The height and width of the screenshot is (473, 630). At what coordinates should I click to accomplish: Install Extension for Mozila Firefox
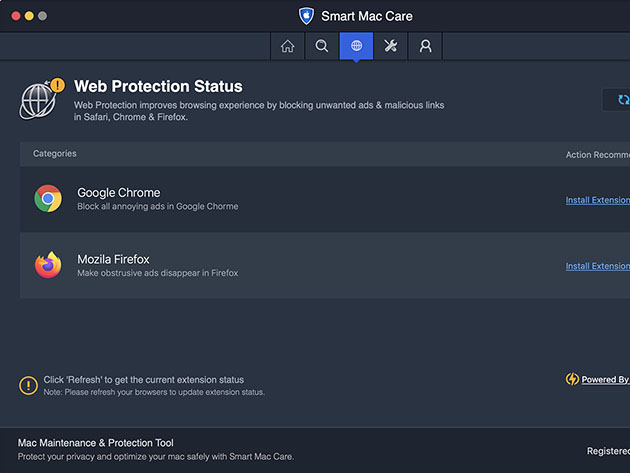(597, 266)
